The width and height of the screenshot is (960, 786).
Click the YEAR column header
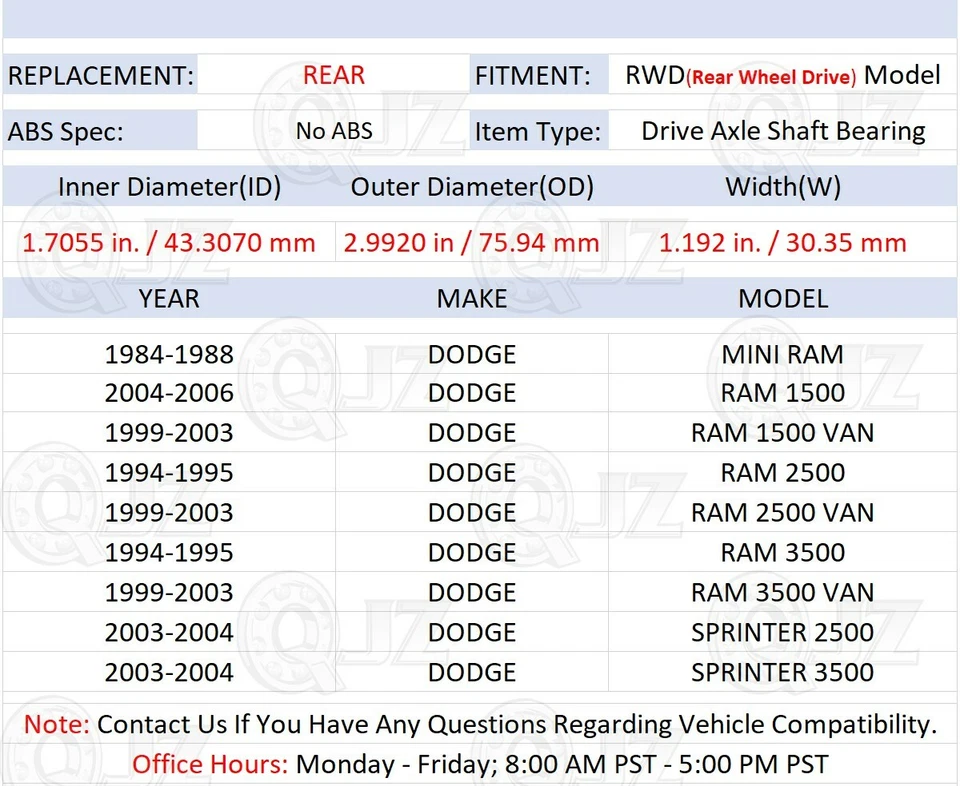pyautogui.click(x=169, y=299)
